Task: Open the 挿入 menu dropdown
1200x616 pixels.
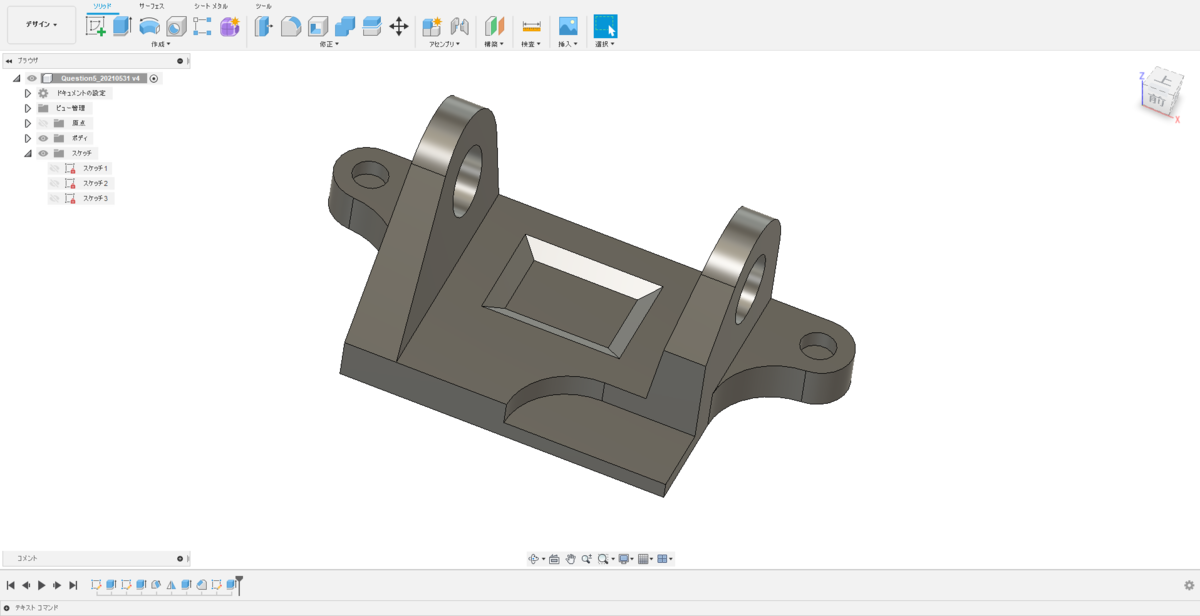Action: click(x=567, y=44)
